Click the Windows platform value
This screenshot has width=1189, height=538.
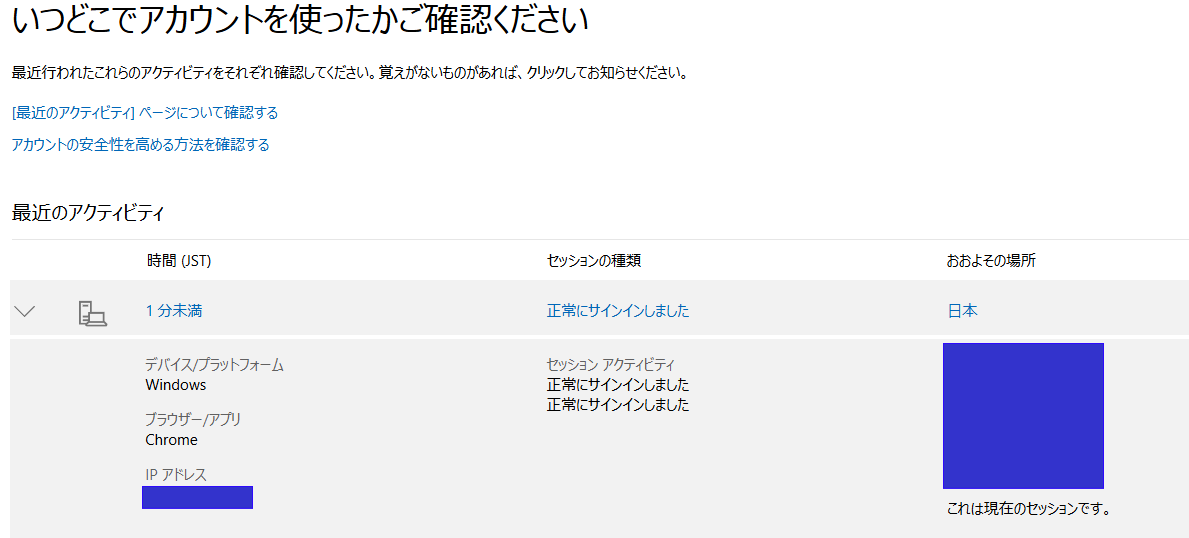176,385
